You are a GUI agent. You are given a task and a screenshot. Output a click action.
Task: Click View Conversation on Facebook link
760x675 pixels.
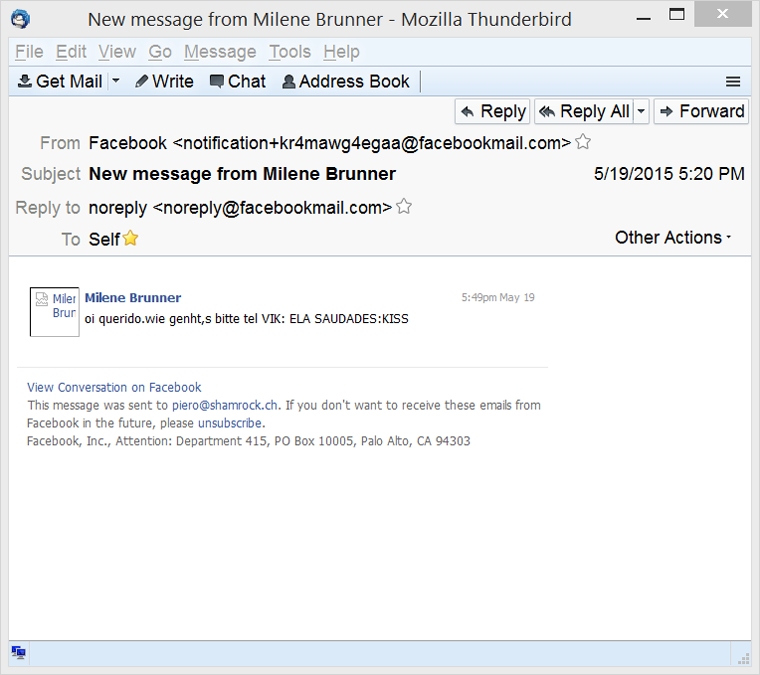(x=114, y=387)
